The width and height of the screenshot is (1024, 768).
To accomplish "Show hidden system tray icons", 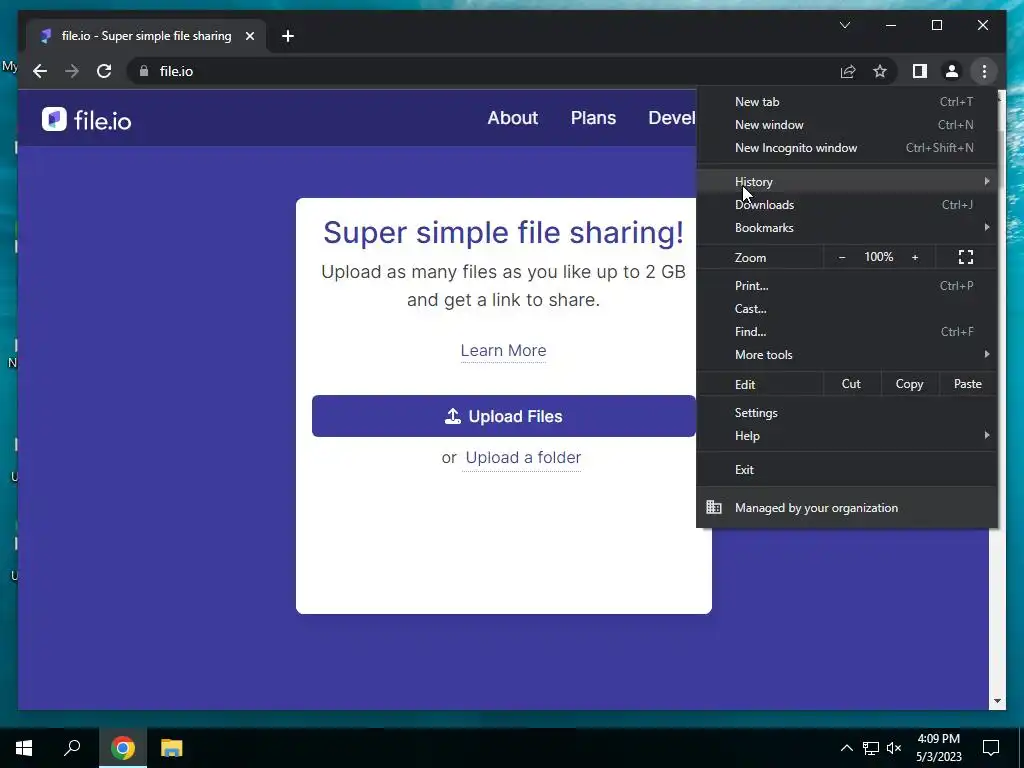I will [846, 748].
